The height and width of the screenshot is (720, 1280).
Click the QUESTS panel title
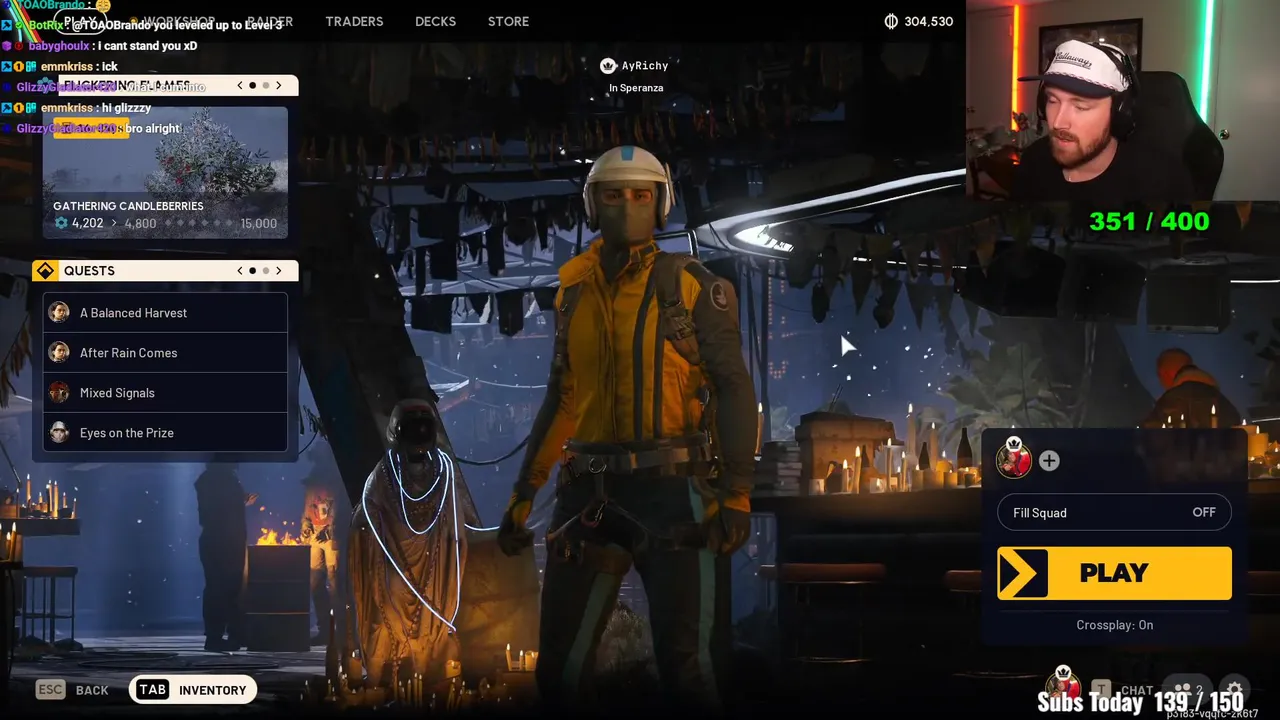(x=89, y=271)
